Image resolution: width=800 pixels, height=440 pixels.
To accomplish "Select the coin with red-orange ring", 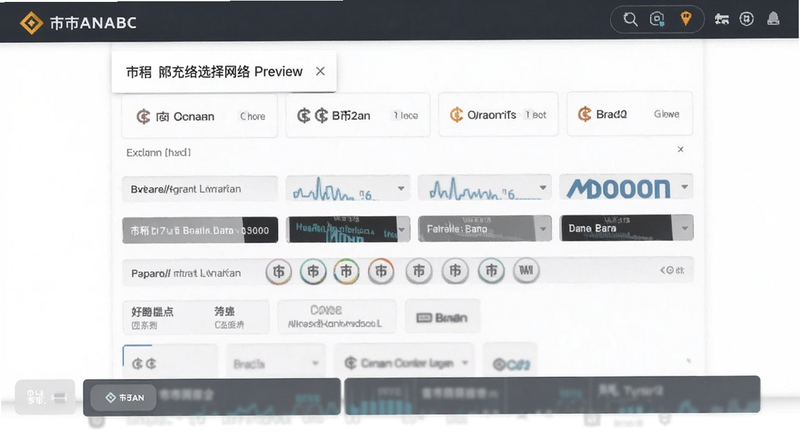I will point(381,271).
